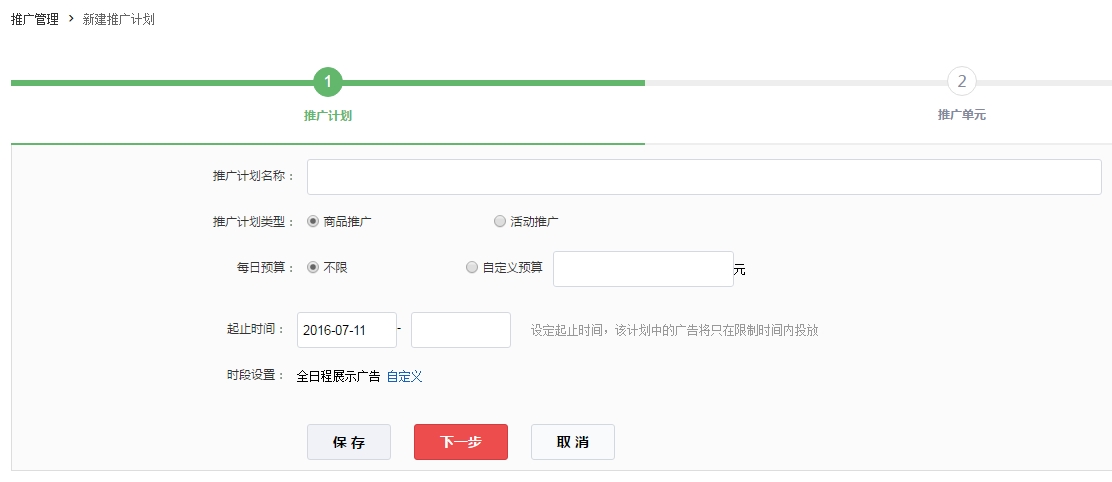Switch to the 推广计划 step label
Image resolution: width=1112 pixels, height=482 pixels.
pos(327,116)
